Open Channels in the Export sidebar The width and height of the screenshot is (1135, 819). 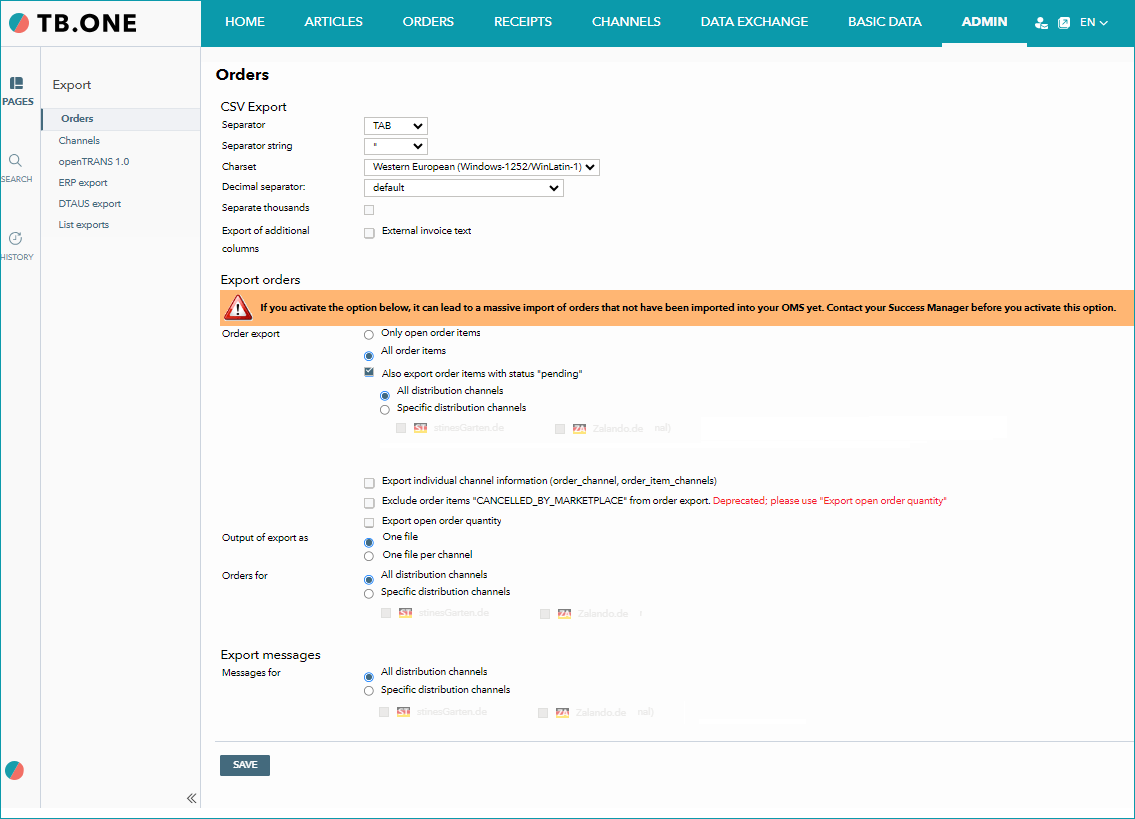tap(79, 140)
